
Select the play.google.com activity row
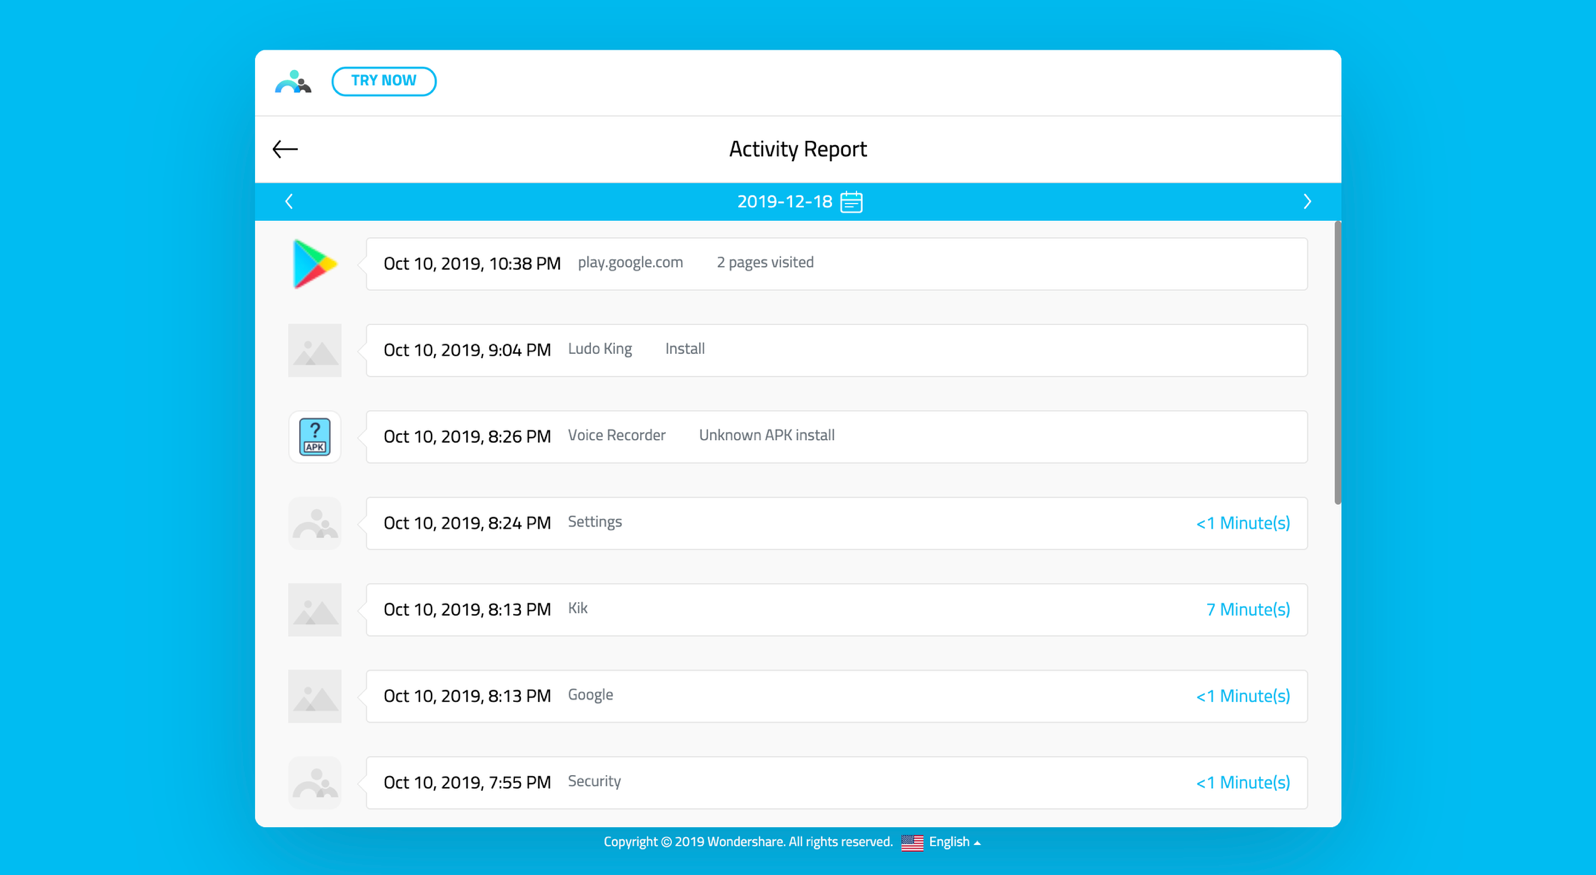point(837,264)
